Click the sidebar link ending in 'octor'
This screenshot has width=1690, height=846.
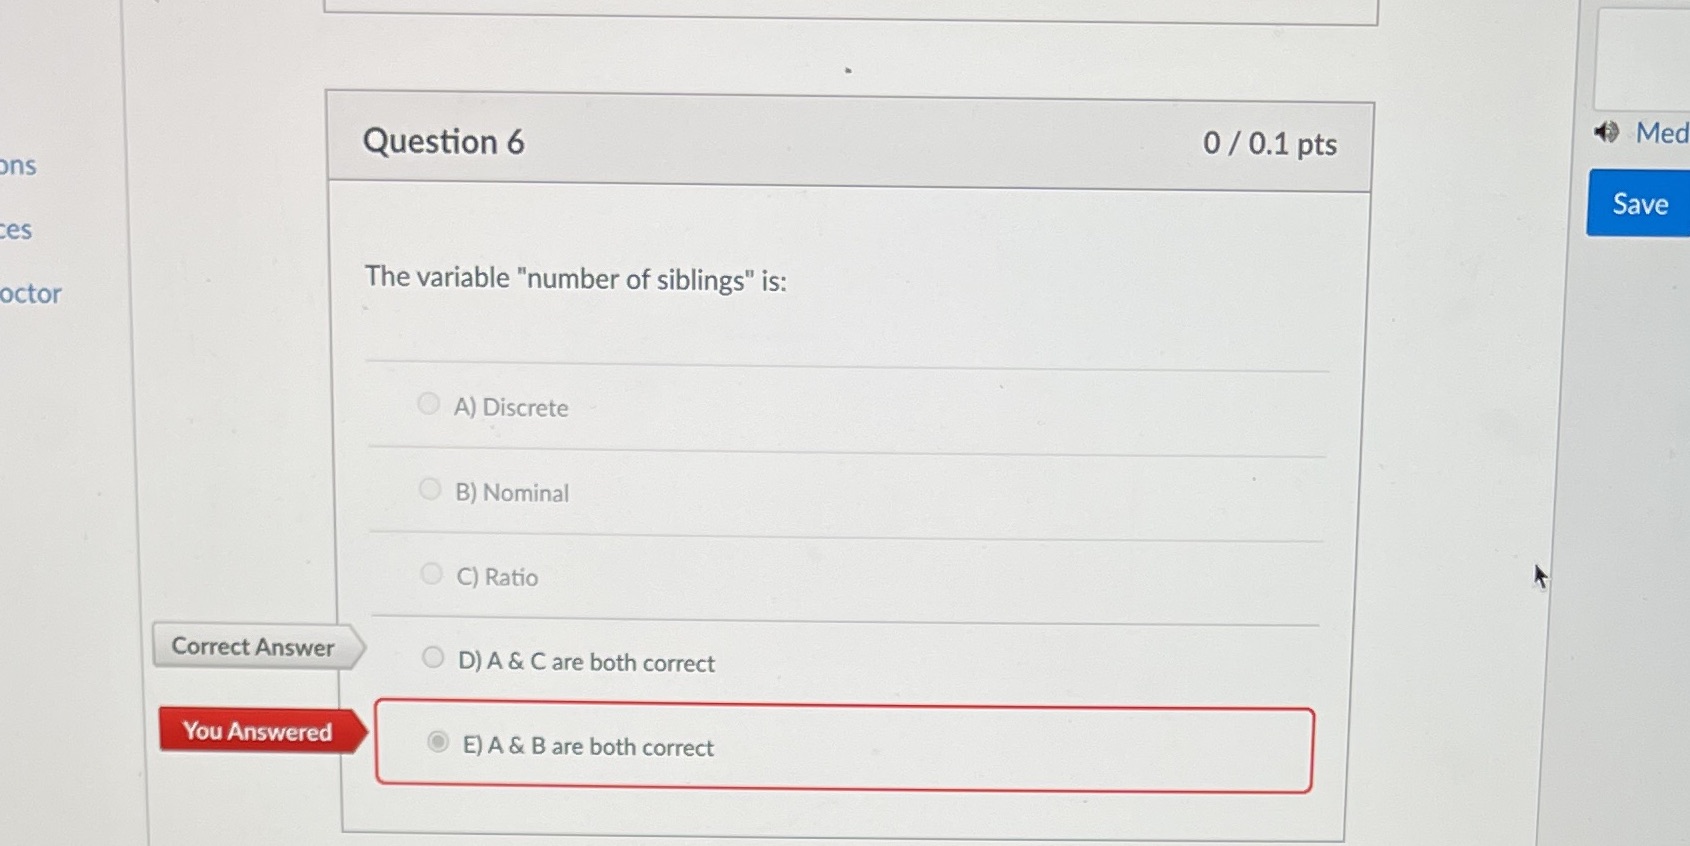[28, 293]
